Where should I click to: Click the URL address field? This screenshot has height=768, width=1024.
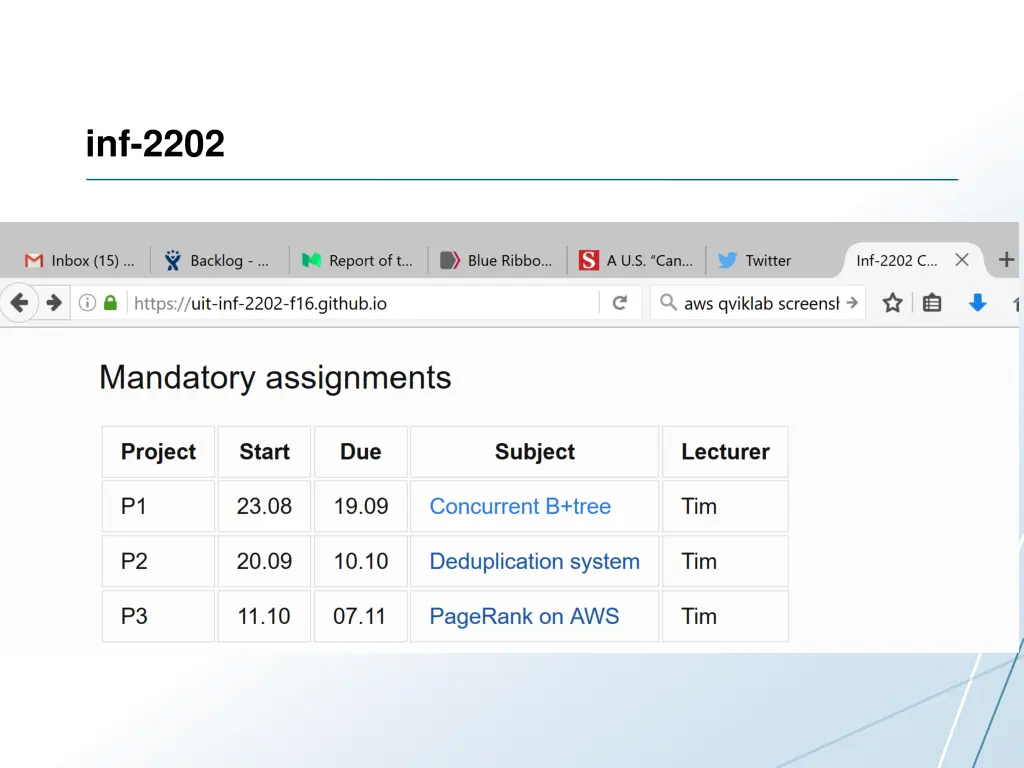click(360, 303)
